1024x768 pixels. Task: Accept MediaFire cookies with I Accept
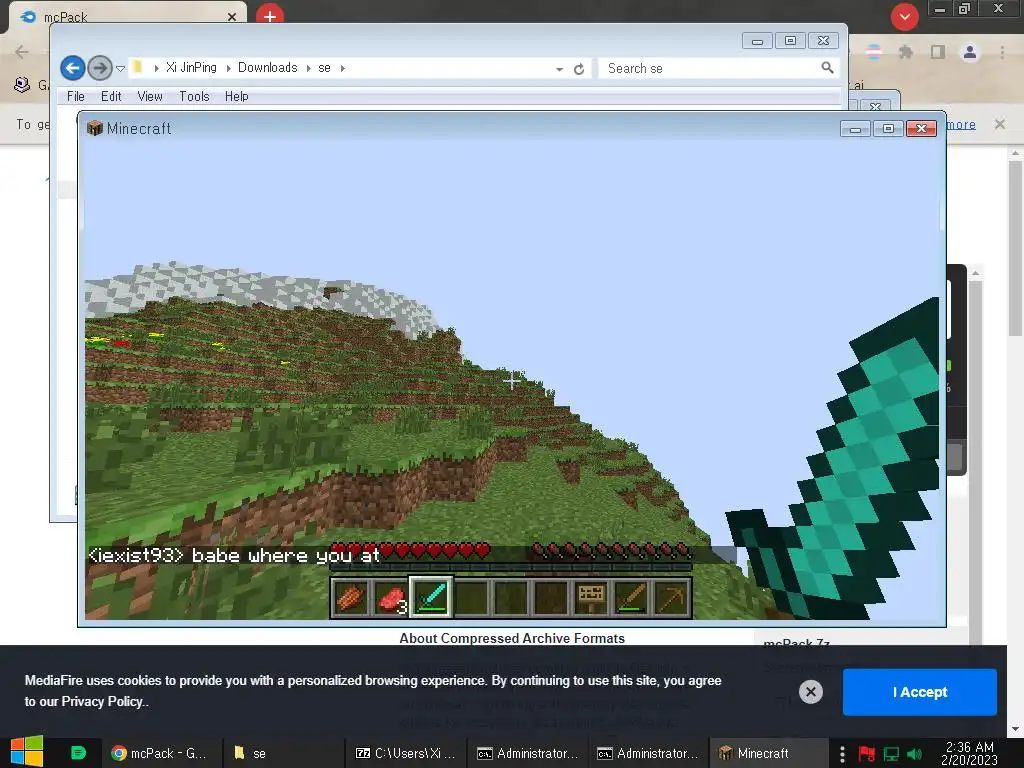point(920,692)
